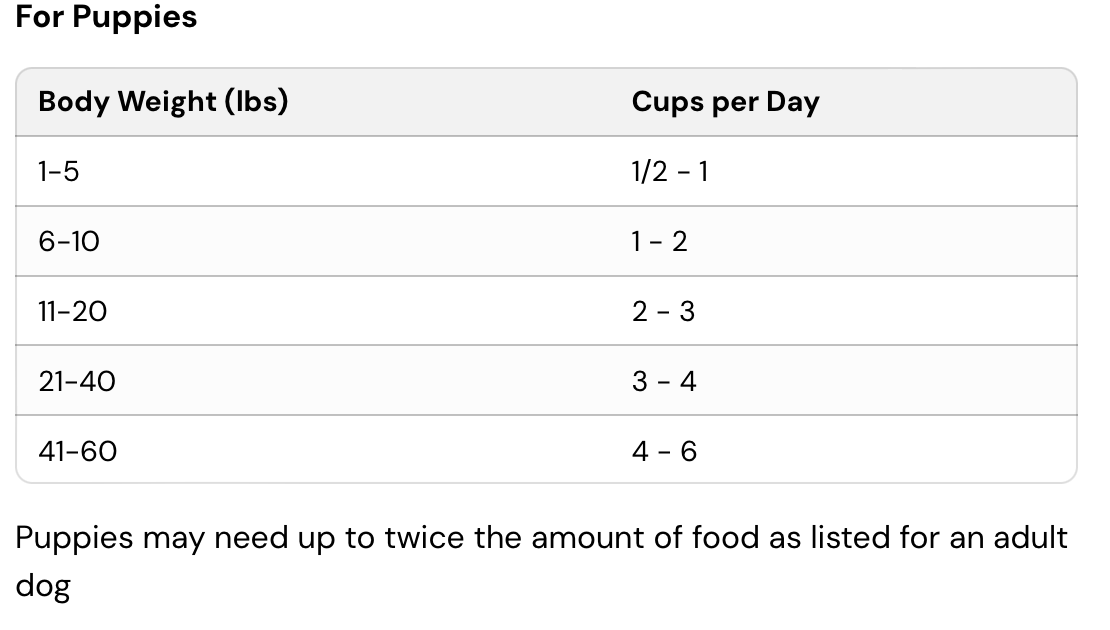Select the "11-20" body weight cell

click(72, 312)
